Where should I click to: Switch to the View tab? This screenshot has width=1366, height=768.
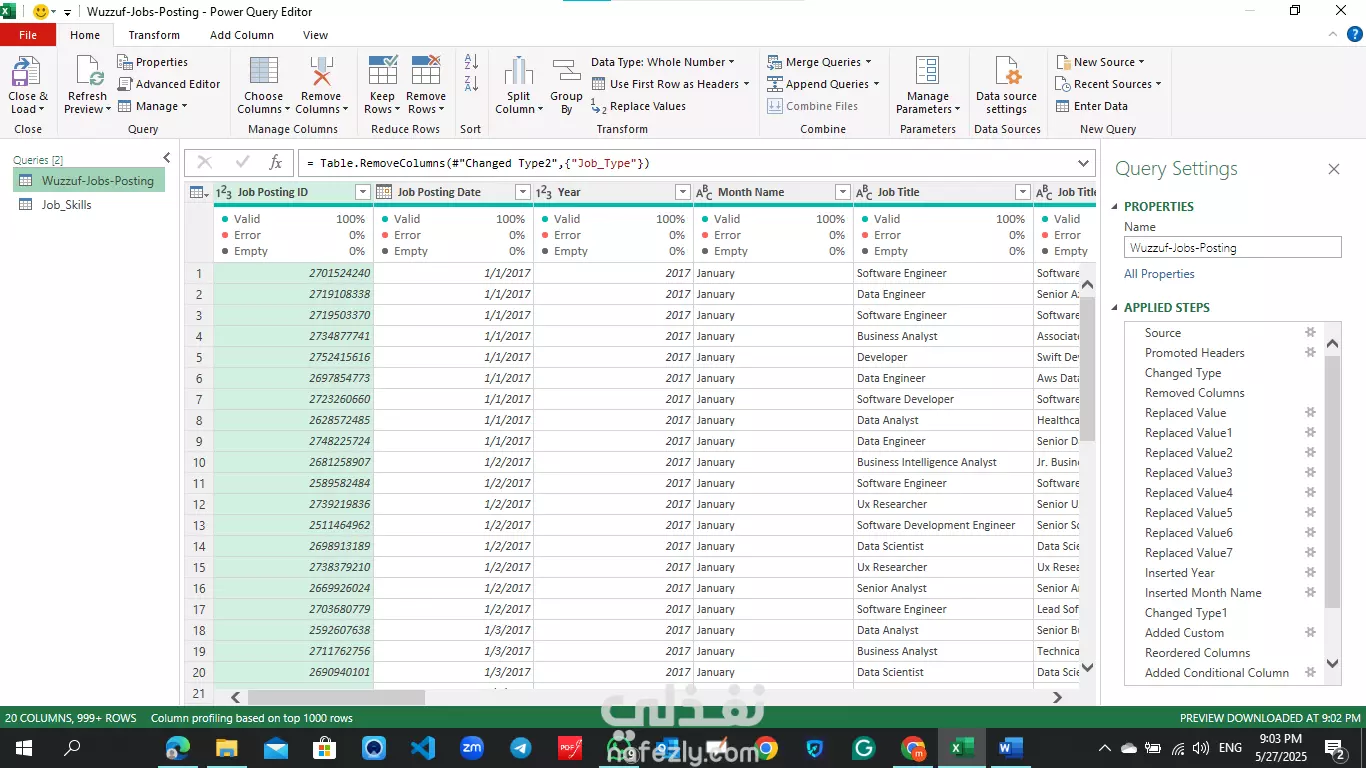[315, 35]
